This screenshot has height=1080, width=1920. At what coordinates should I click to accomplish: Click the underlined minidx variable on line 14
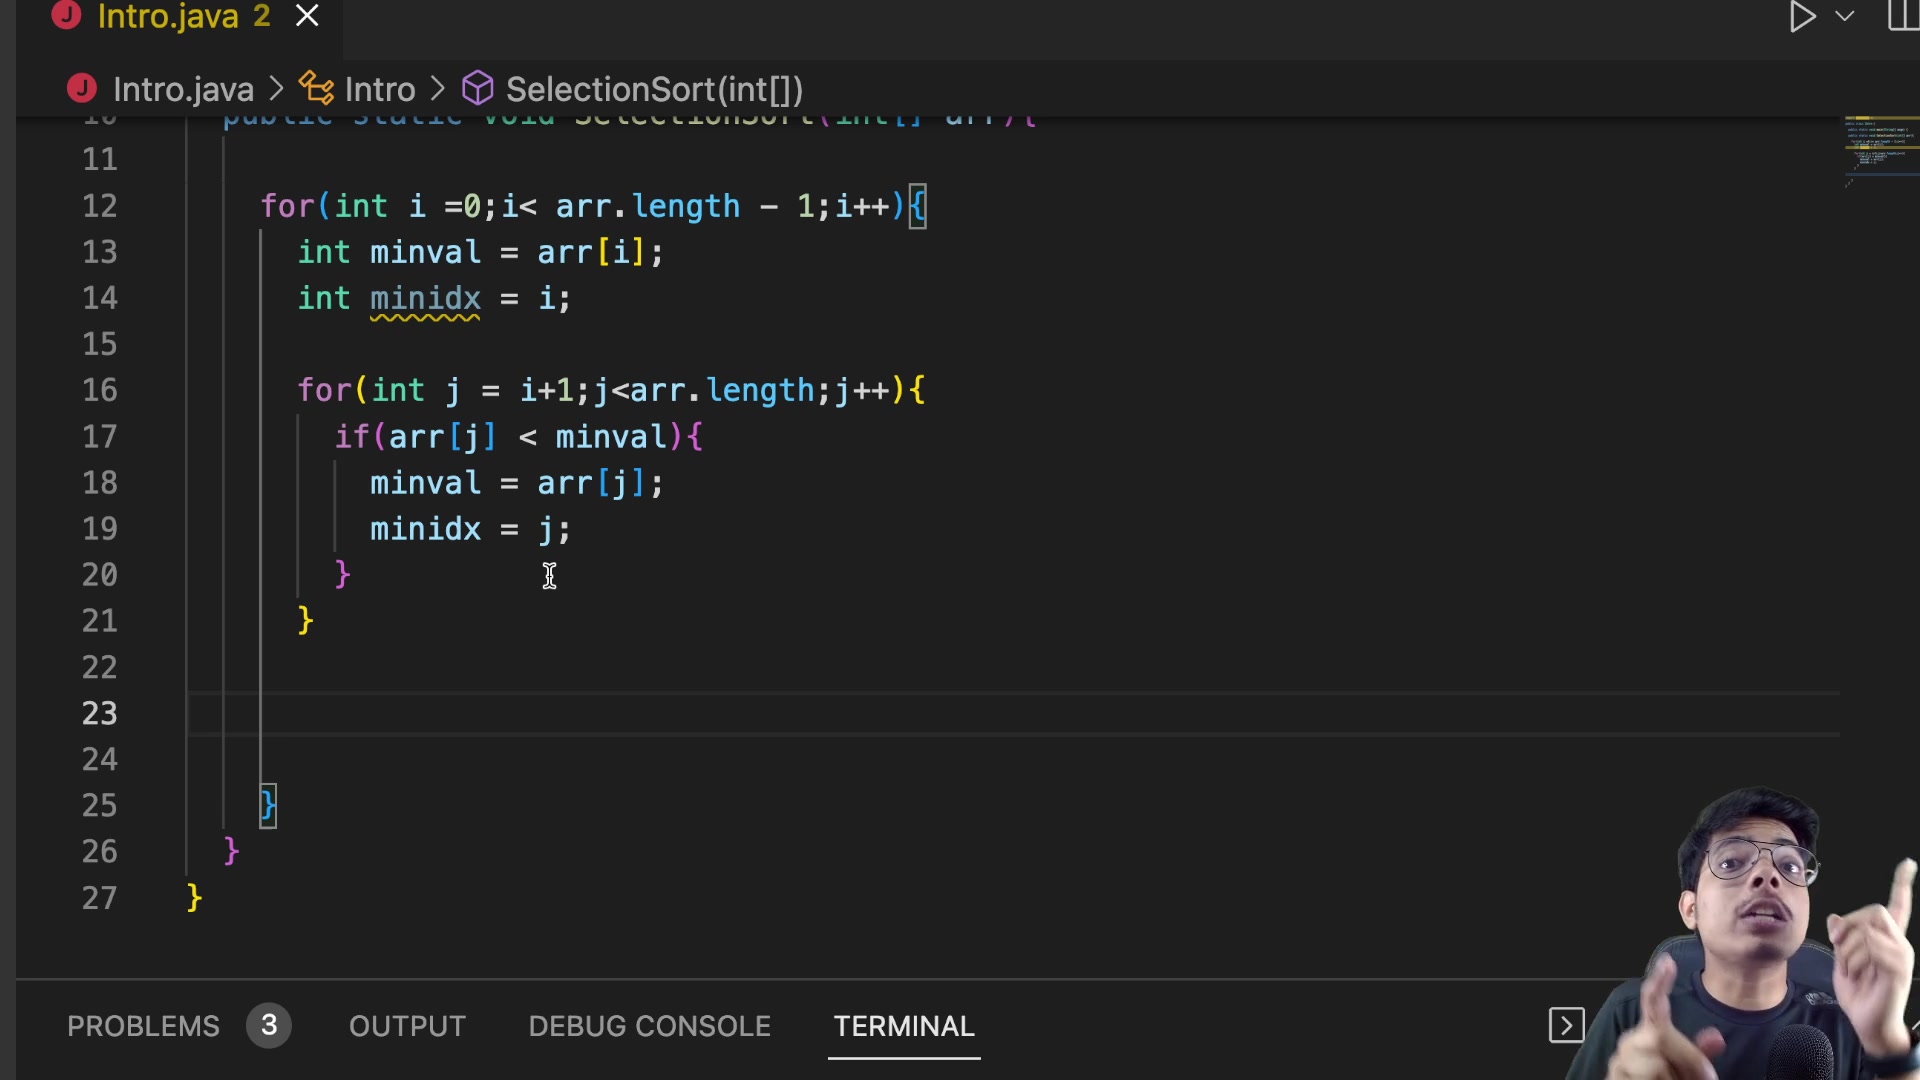point(425,298)
